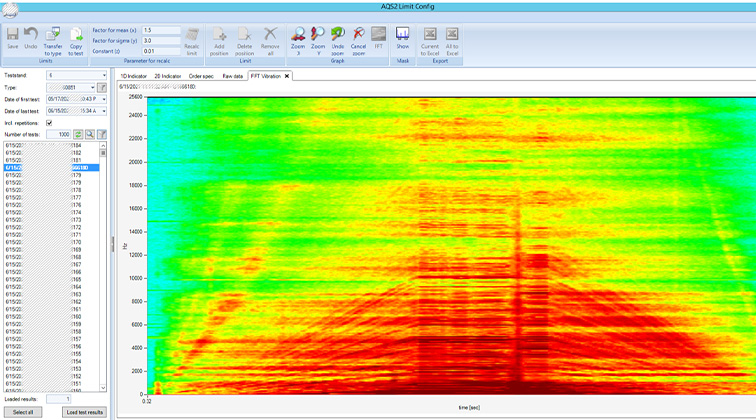Toggle the Incl. repetitions checkbox
756x420 pixels.
[x=49, y=123]
